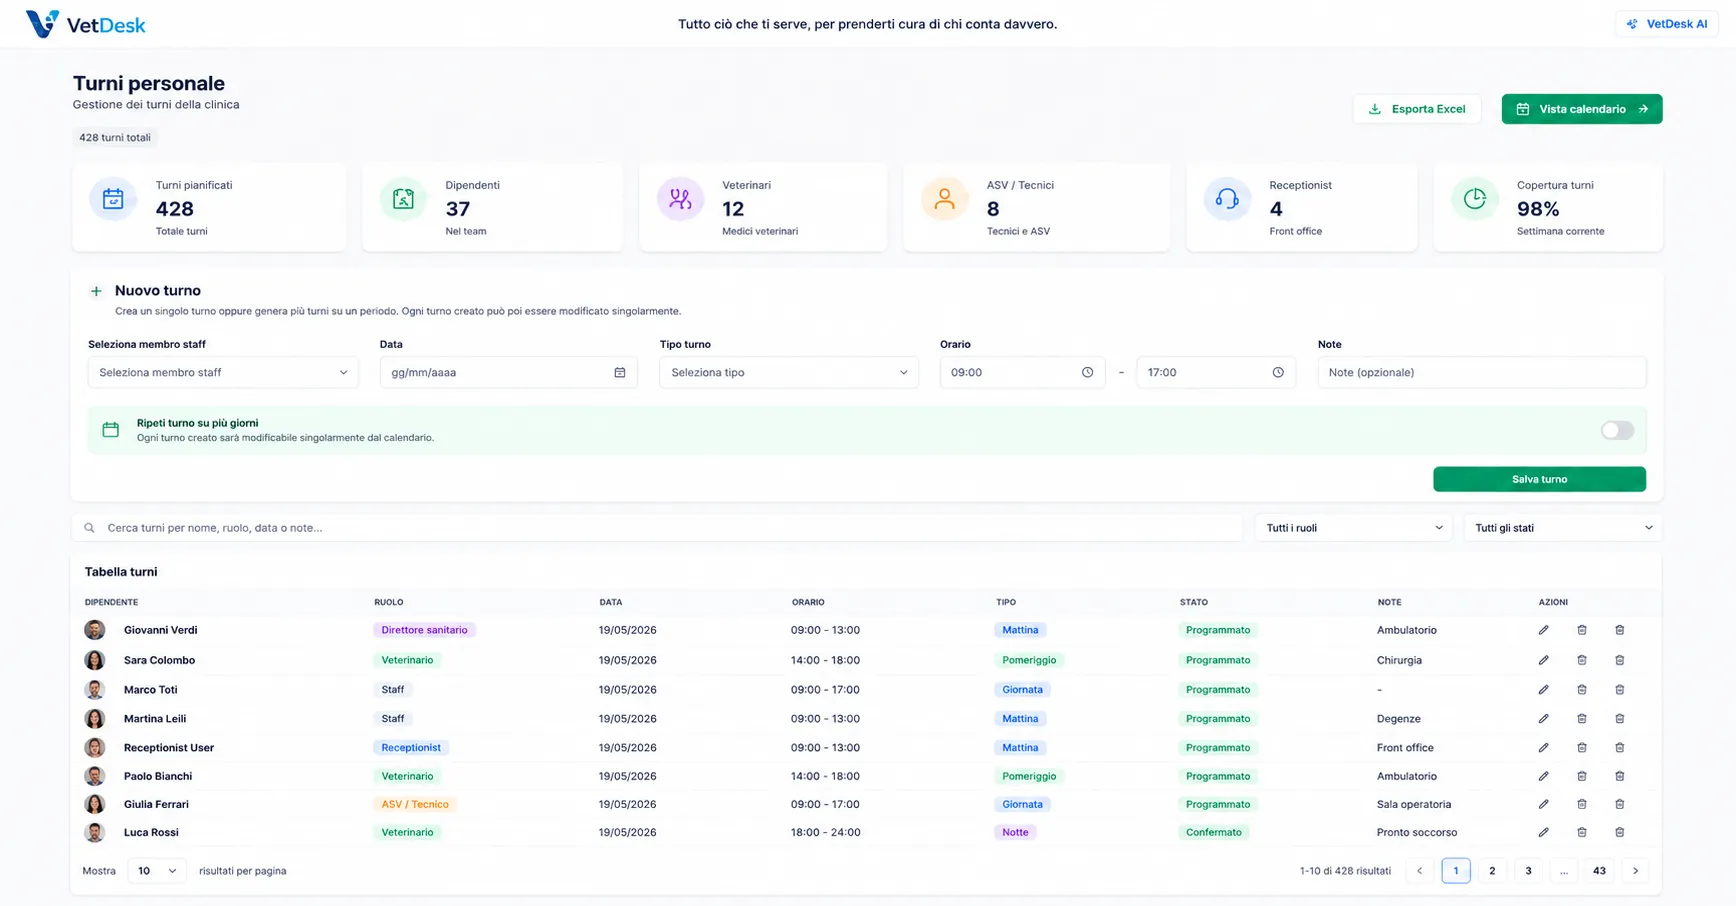Click the VetDesk logo
The image size is (1736, 906).
(86, 24)
